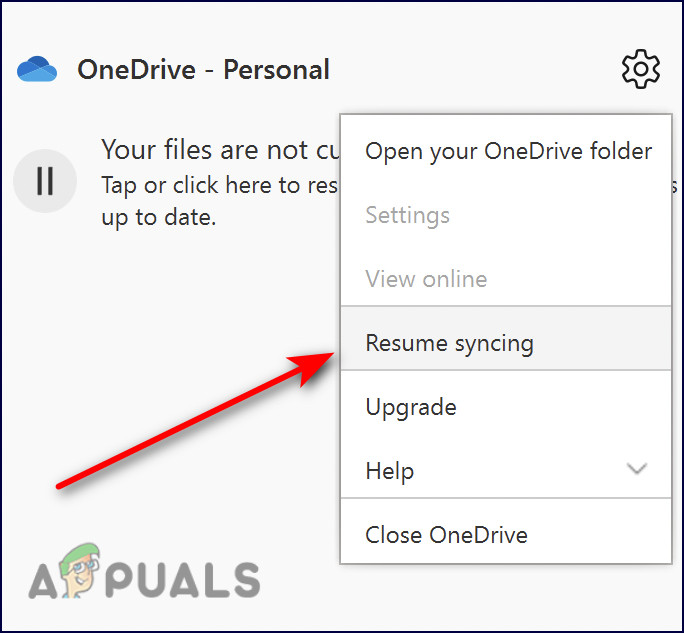Click the 'up to date.' text line
The height and width of the screenshot is (633, 684).
159,216
